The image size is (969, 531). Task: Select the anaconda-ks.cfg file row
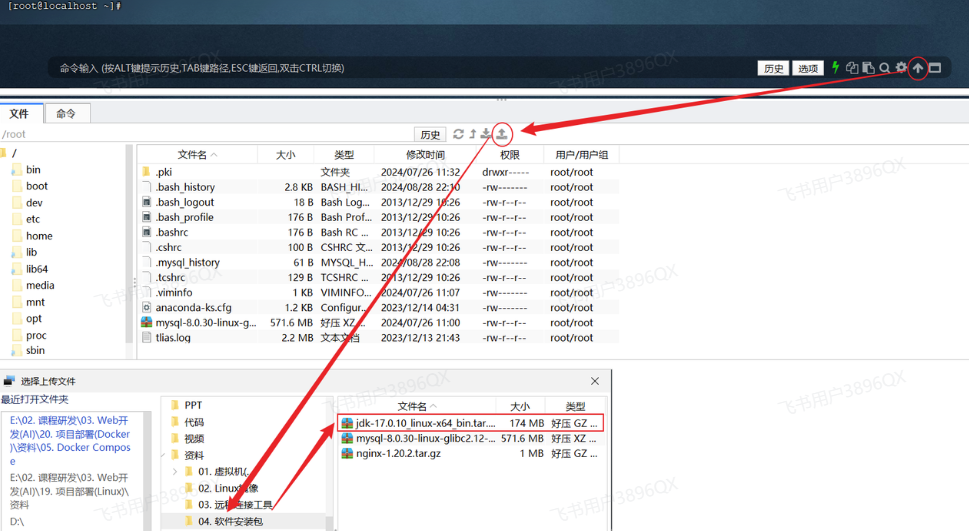click(x=378, y=307)
